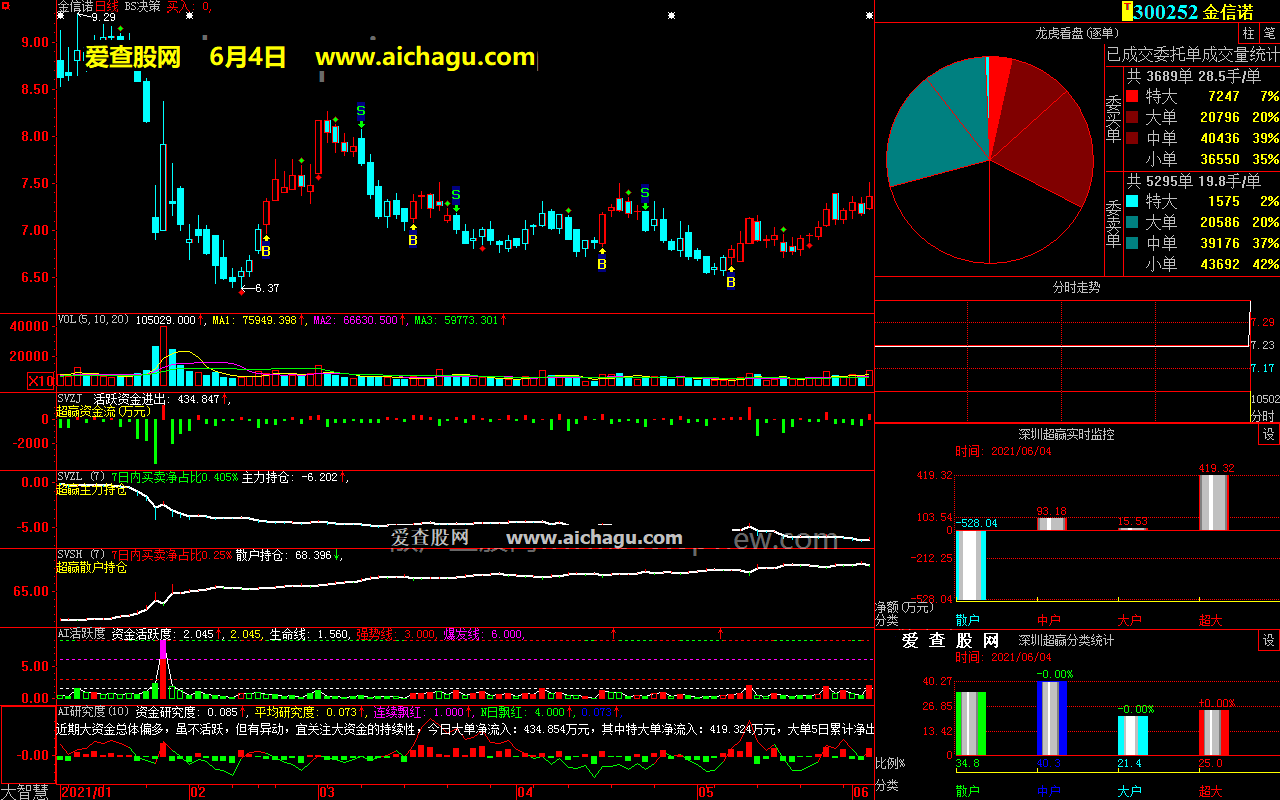Click the S sell marker at the March peak
1280x800 pixels.
(x=361, y=110)
